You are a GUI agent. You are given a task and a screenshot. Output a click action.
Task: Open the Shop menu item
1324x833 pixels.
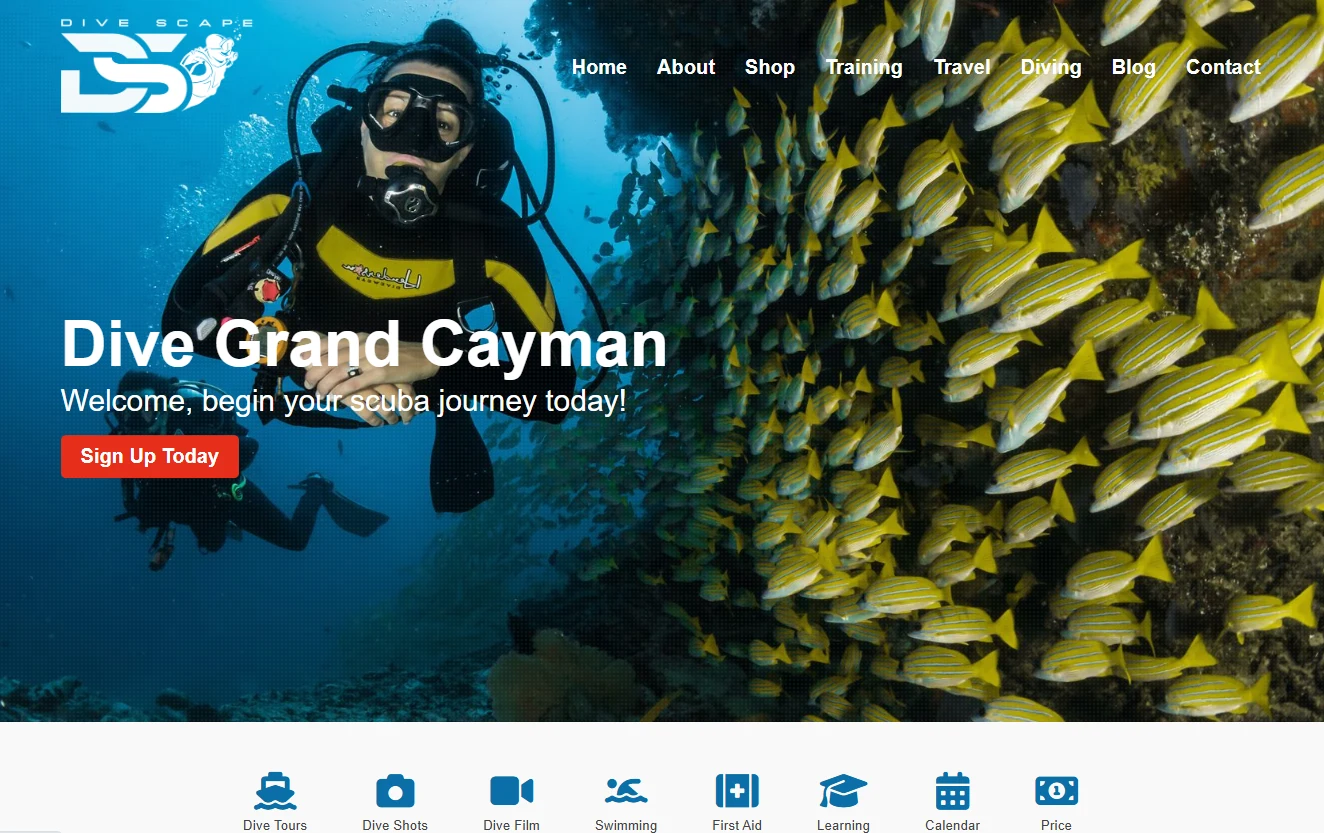tap(770, 67)
